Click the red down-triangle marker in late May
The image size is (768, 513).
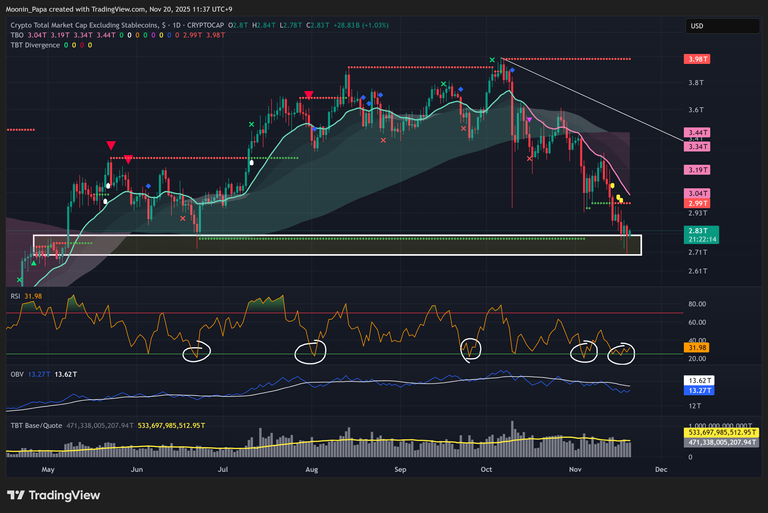(112, 146)
